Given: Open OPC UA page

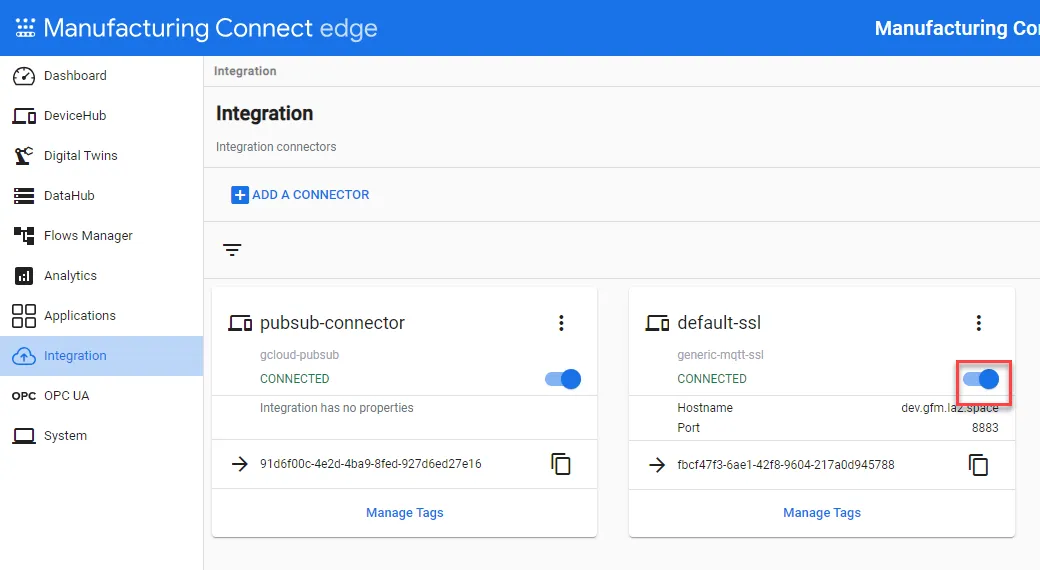Looking at the screenshot, I should pos(101,395).
